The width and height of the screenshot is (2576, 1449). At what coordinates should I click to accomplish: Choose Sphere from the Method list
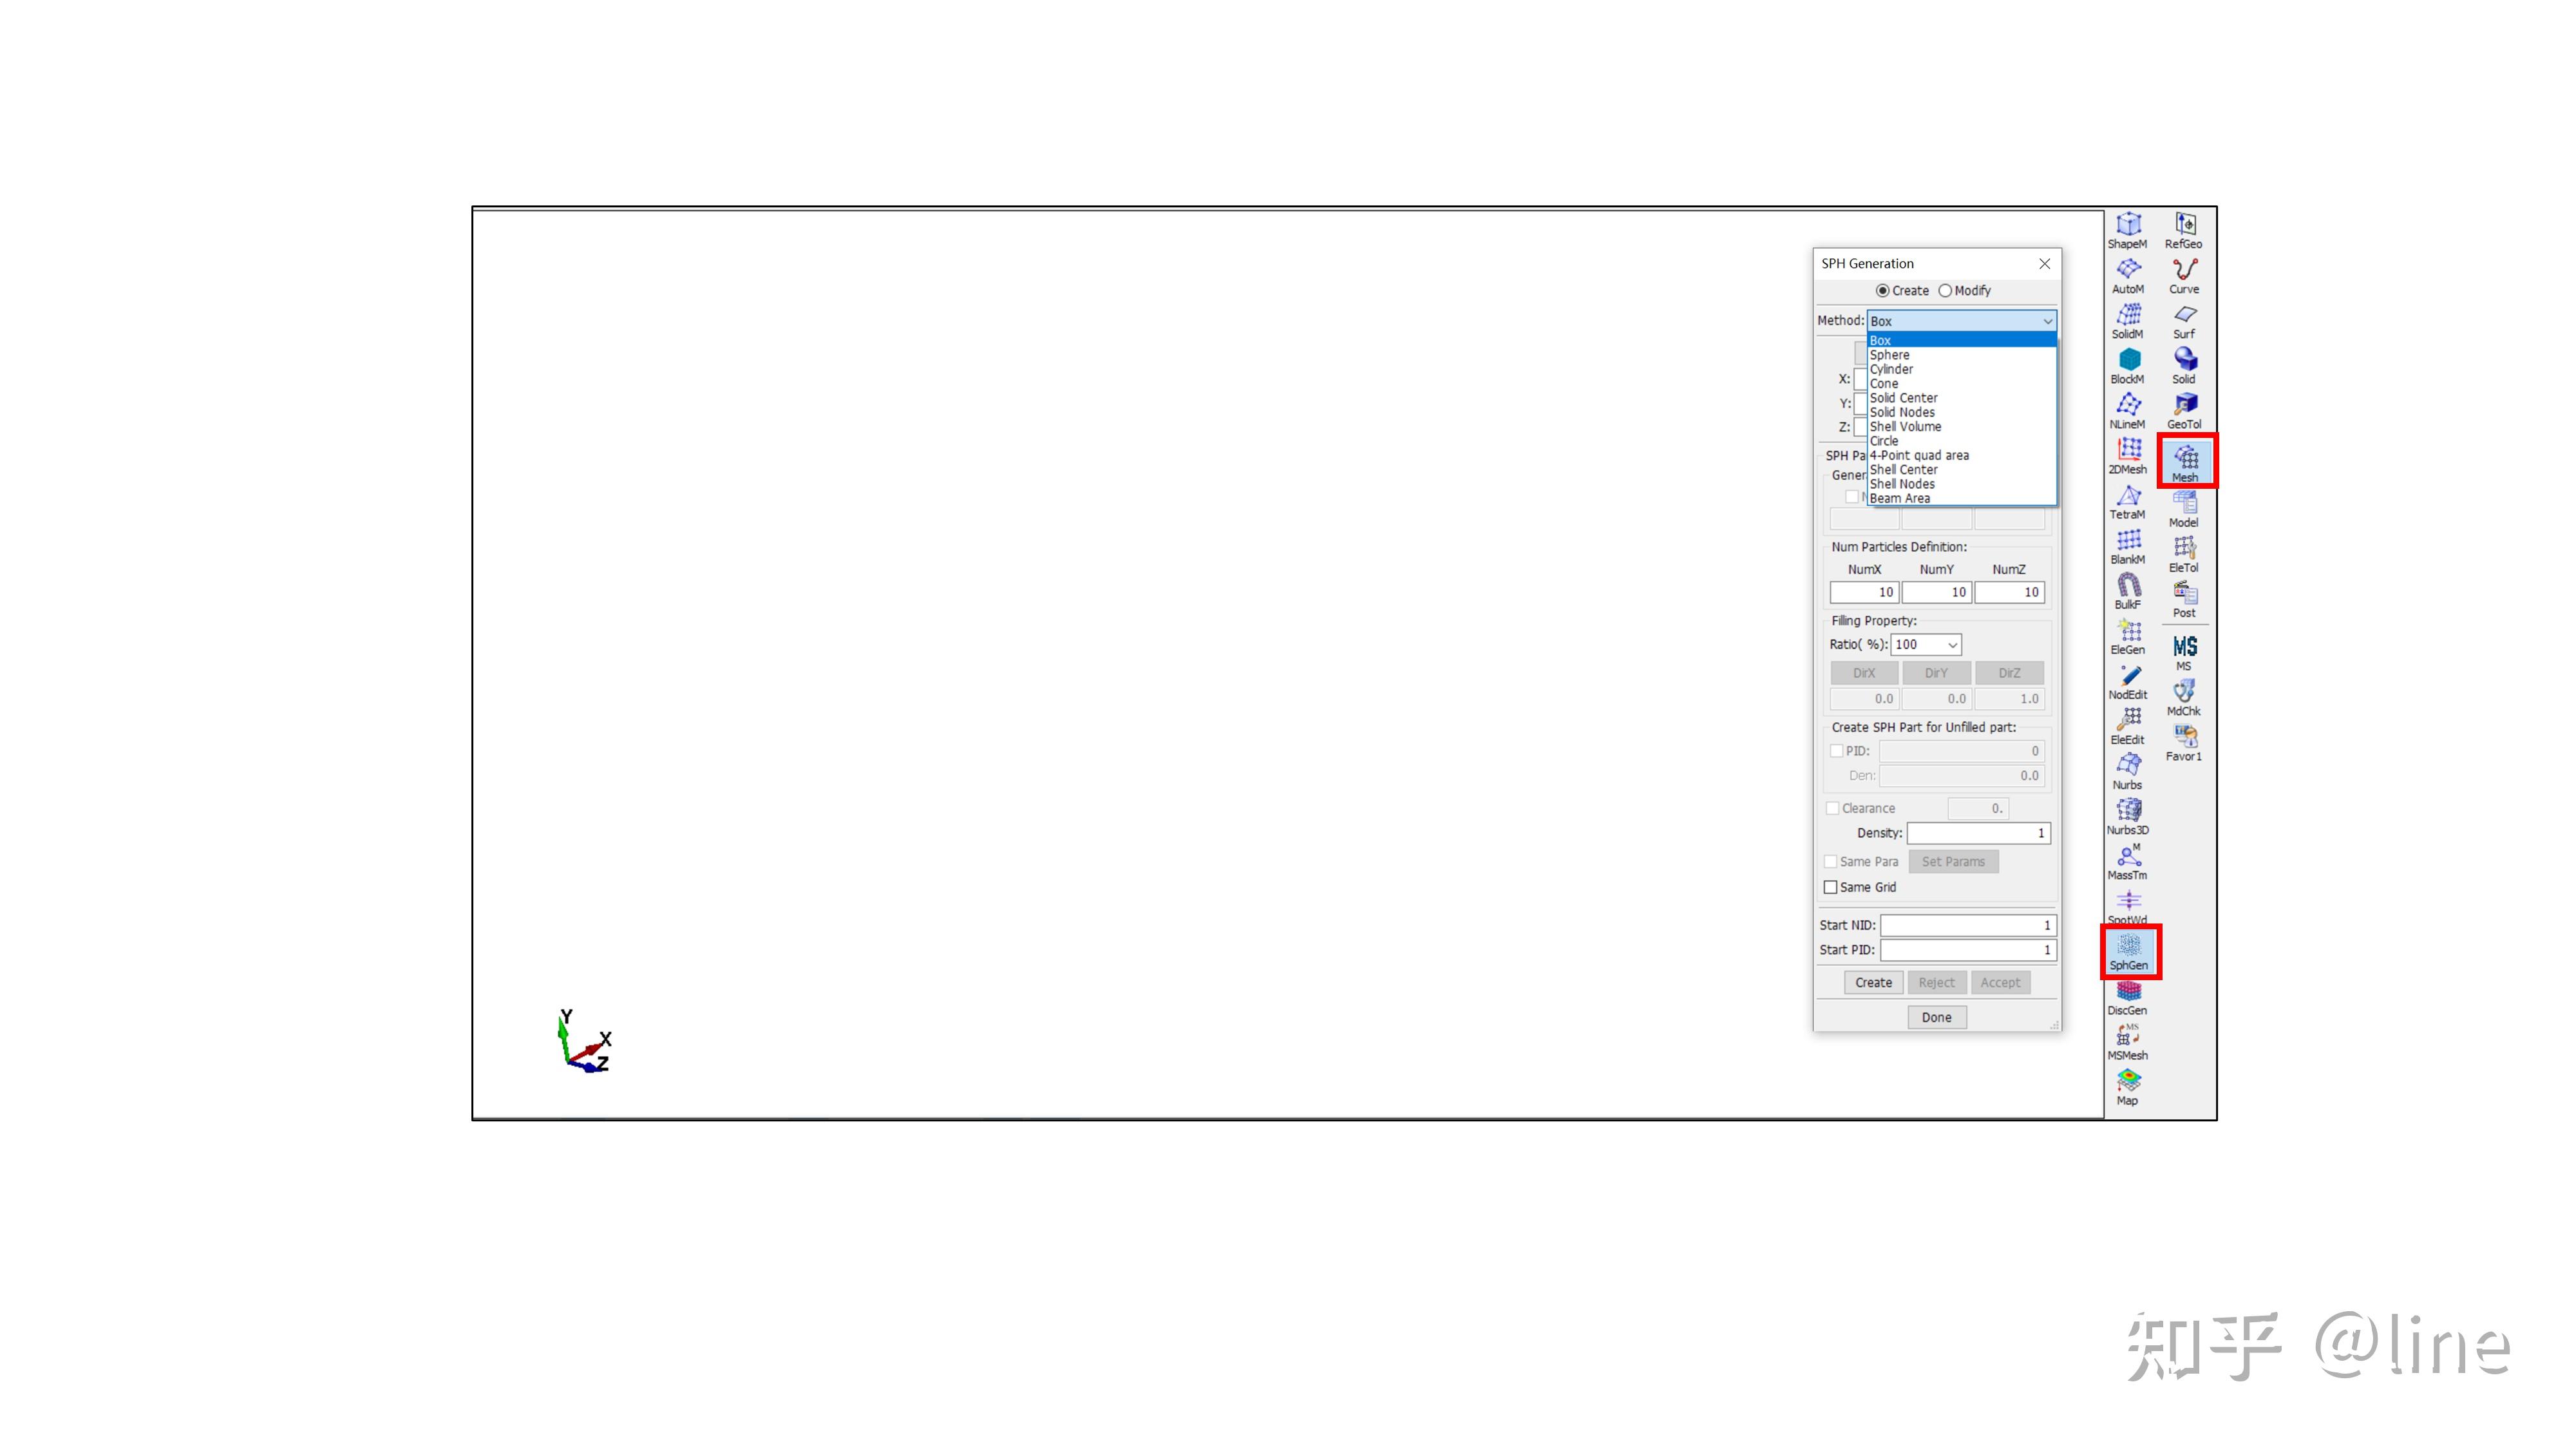(x=1889, y=355)
